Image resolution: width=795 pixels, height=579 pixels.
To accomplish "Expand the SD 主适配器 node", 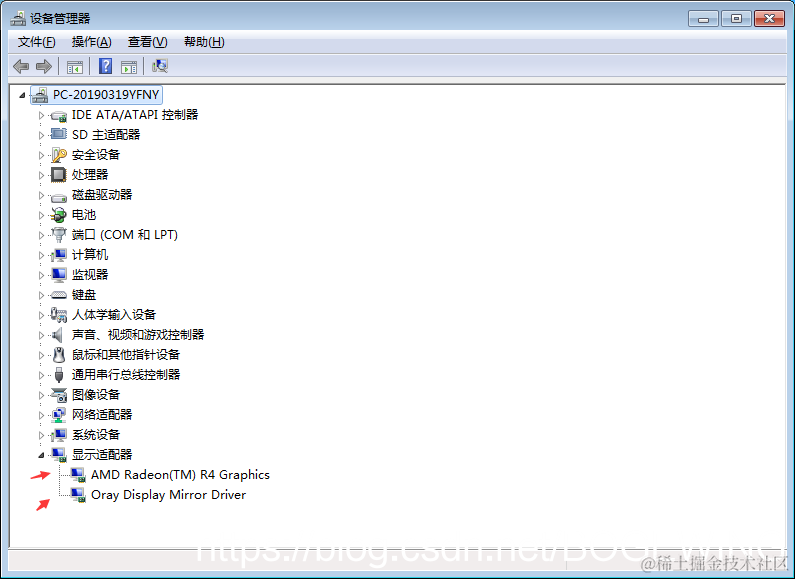I will pyautogui.click(x=42, y=135).
